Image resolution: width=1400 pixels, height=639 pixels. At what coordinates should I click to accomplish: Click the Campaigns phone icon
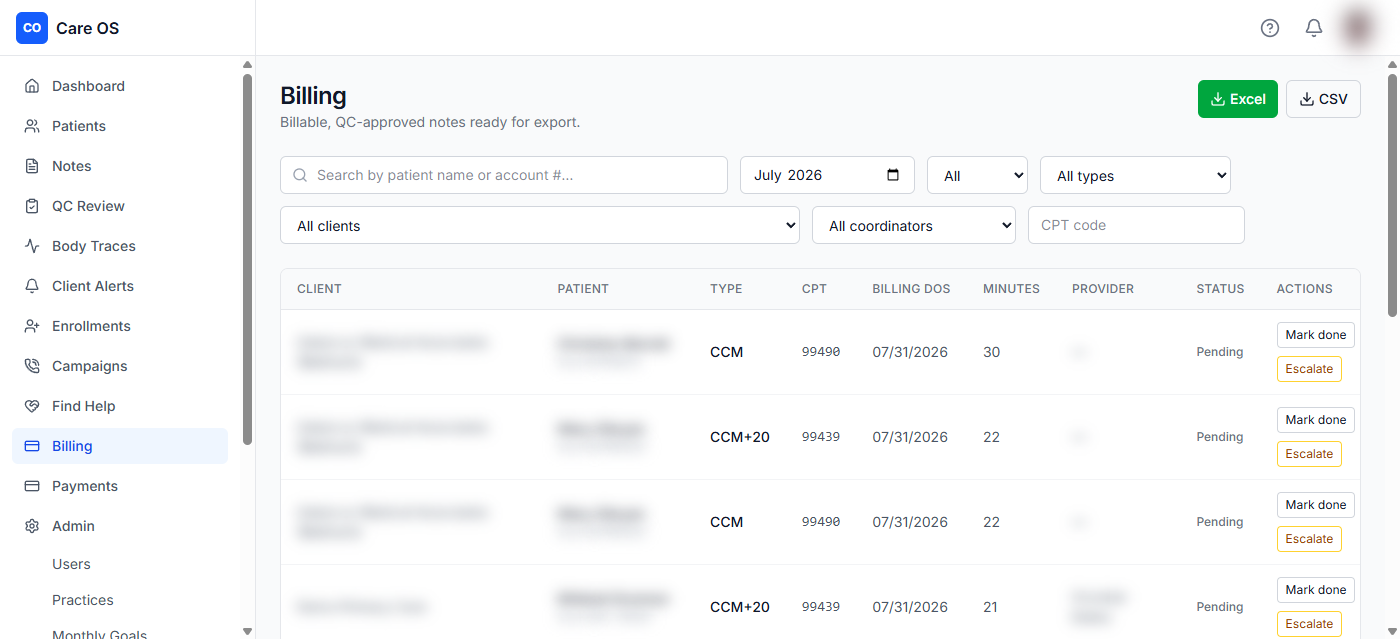point(32,366)
